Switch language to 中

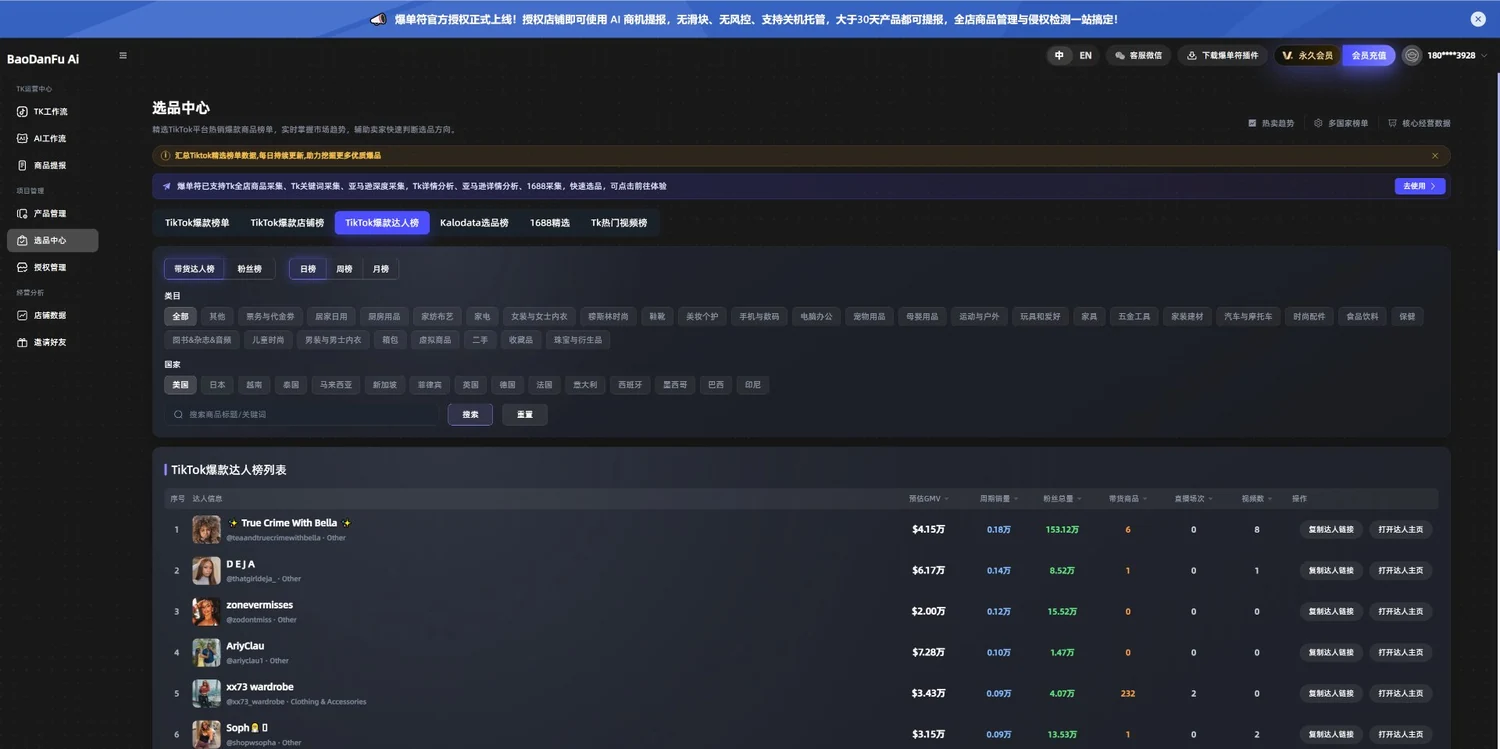(x=1059, y=56)
